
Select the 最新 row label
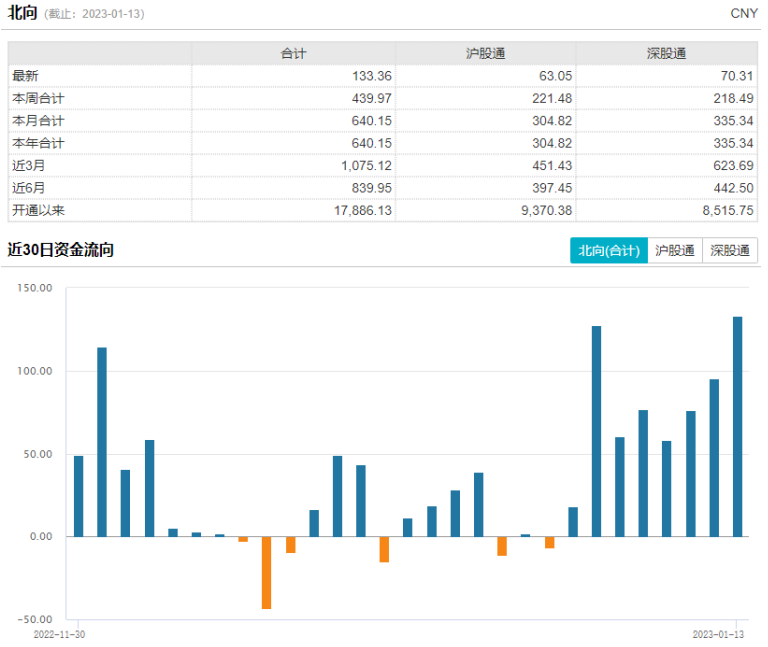pos(25,75)
